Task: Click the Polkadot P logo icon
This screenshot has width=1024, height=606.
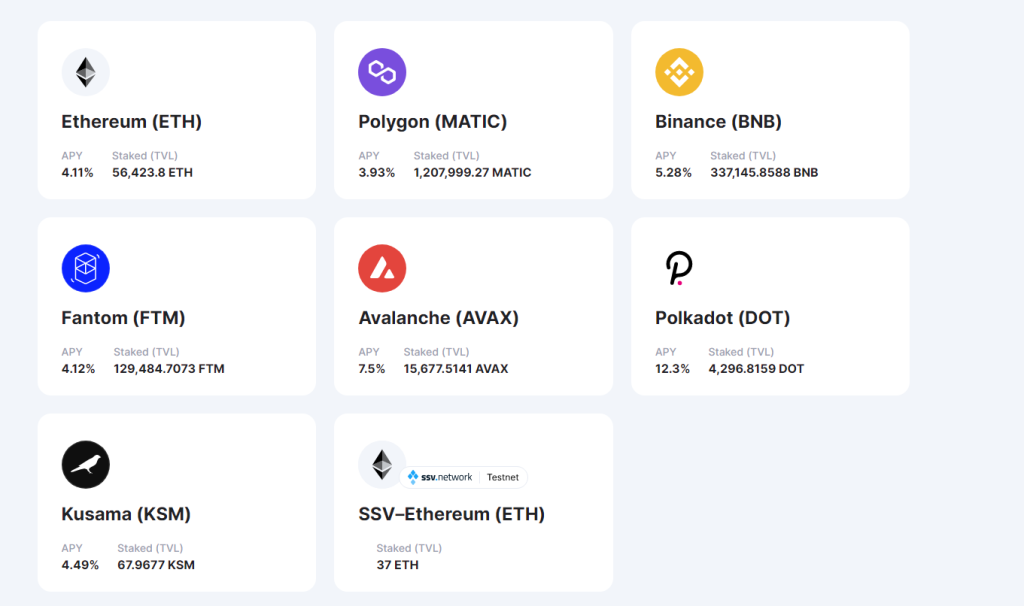Action: click(x=679, y=268)
